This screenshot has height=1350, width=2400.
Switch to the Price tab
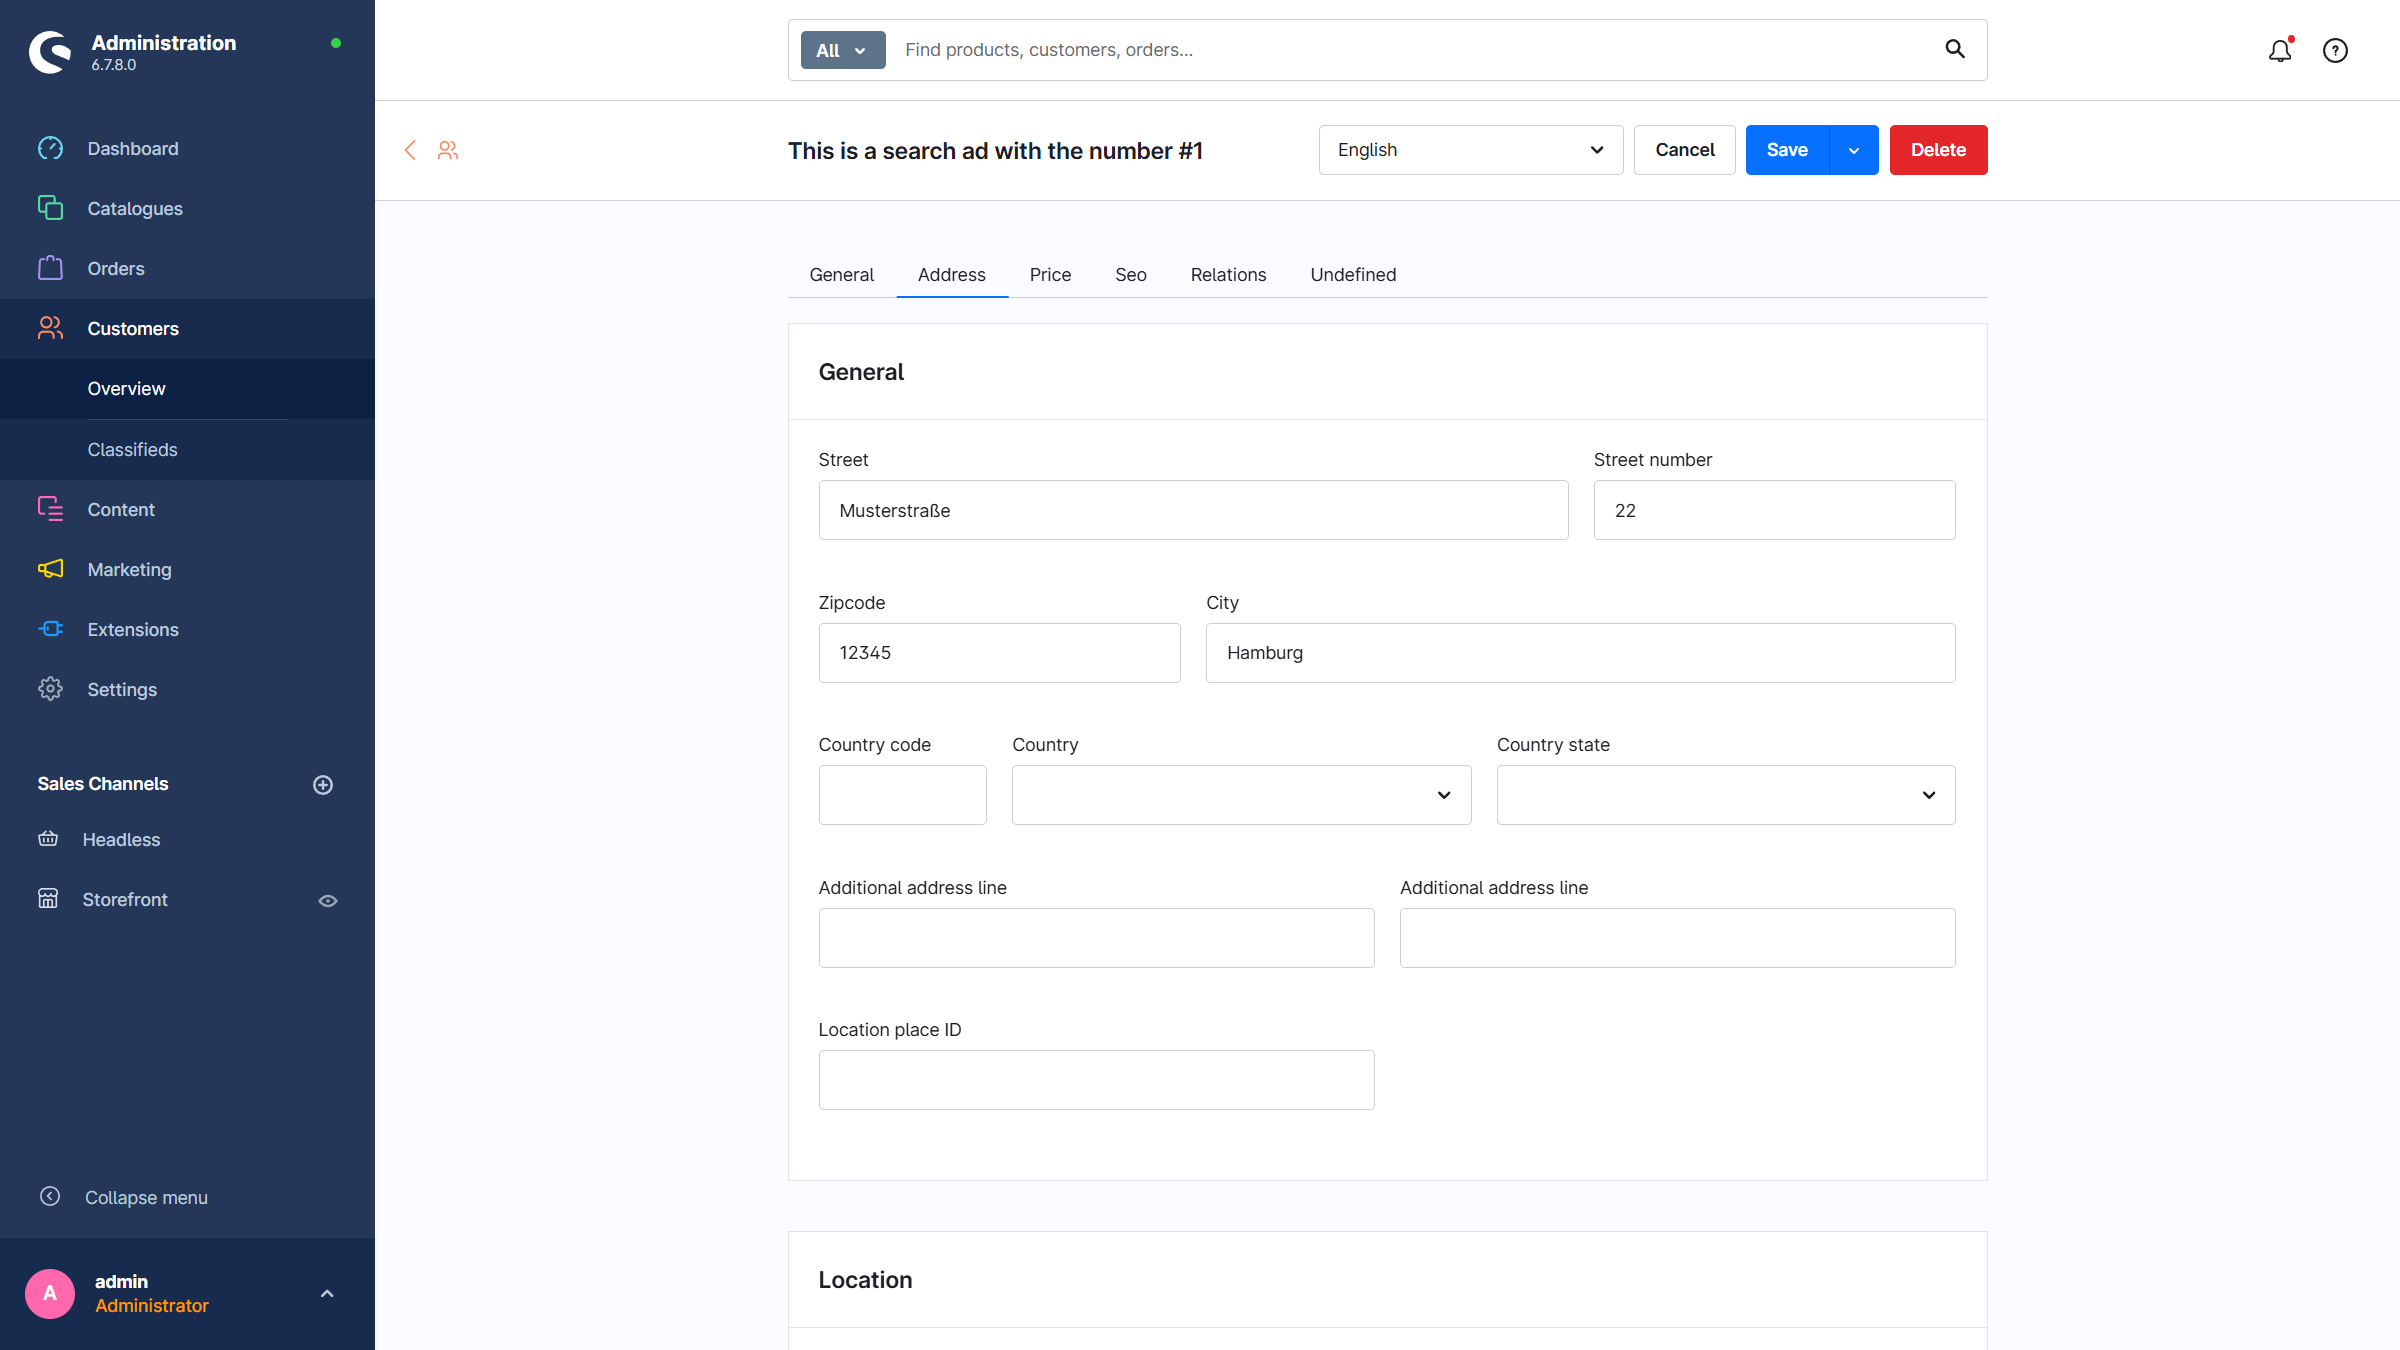tap(1050, 275)
